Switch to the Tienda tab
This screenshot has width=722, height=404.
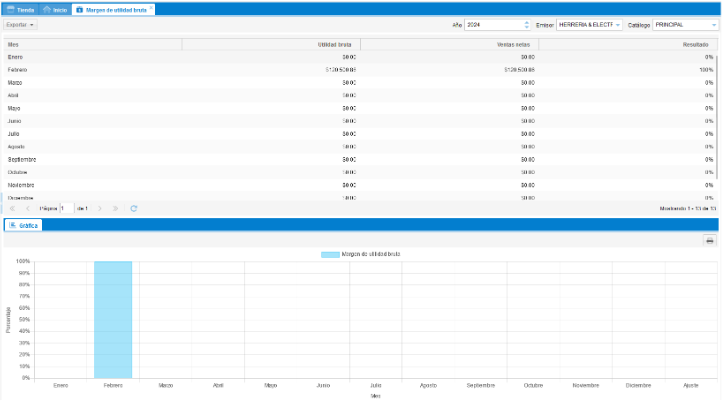[20, 9]
